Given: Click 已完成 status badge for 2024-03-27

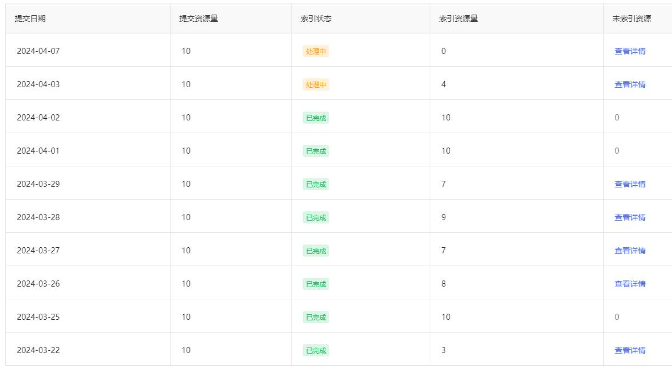Looking at the screenshot, I should pos(316,251).
